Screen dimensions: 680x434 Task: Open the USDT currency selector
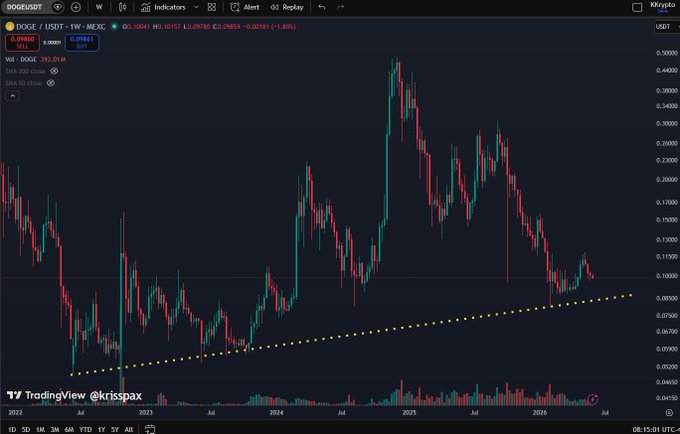(666, 26)
